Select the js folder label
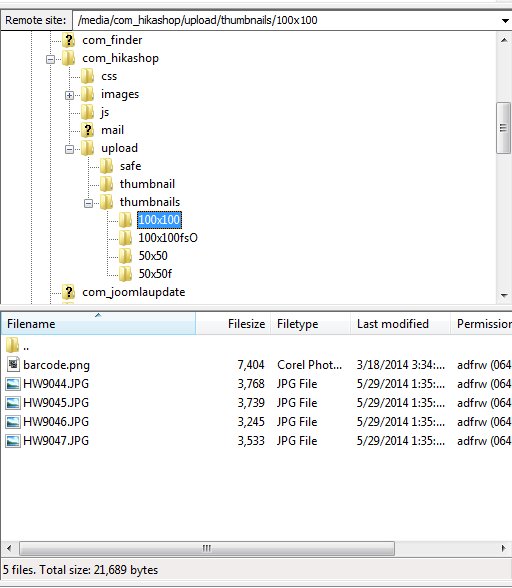This screenshot has height=588, width=512. click(x=105, y=112)
